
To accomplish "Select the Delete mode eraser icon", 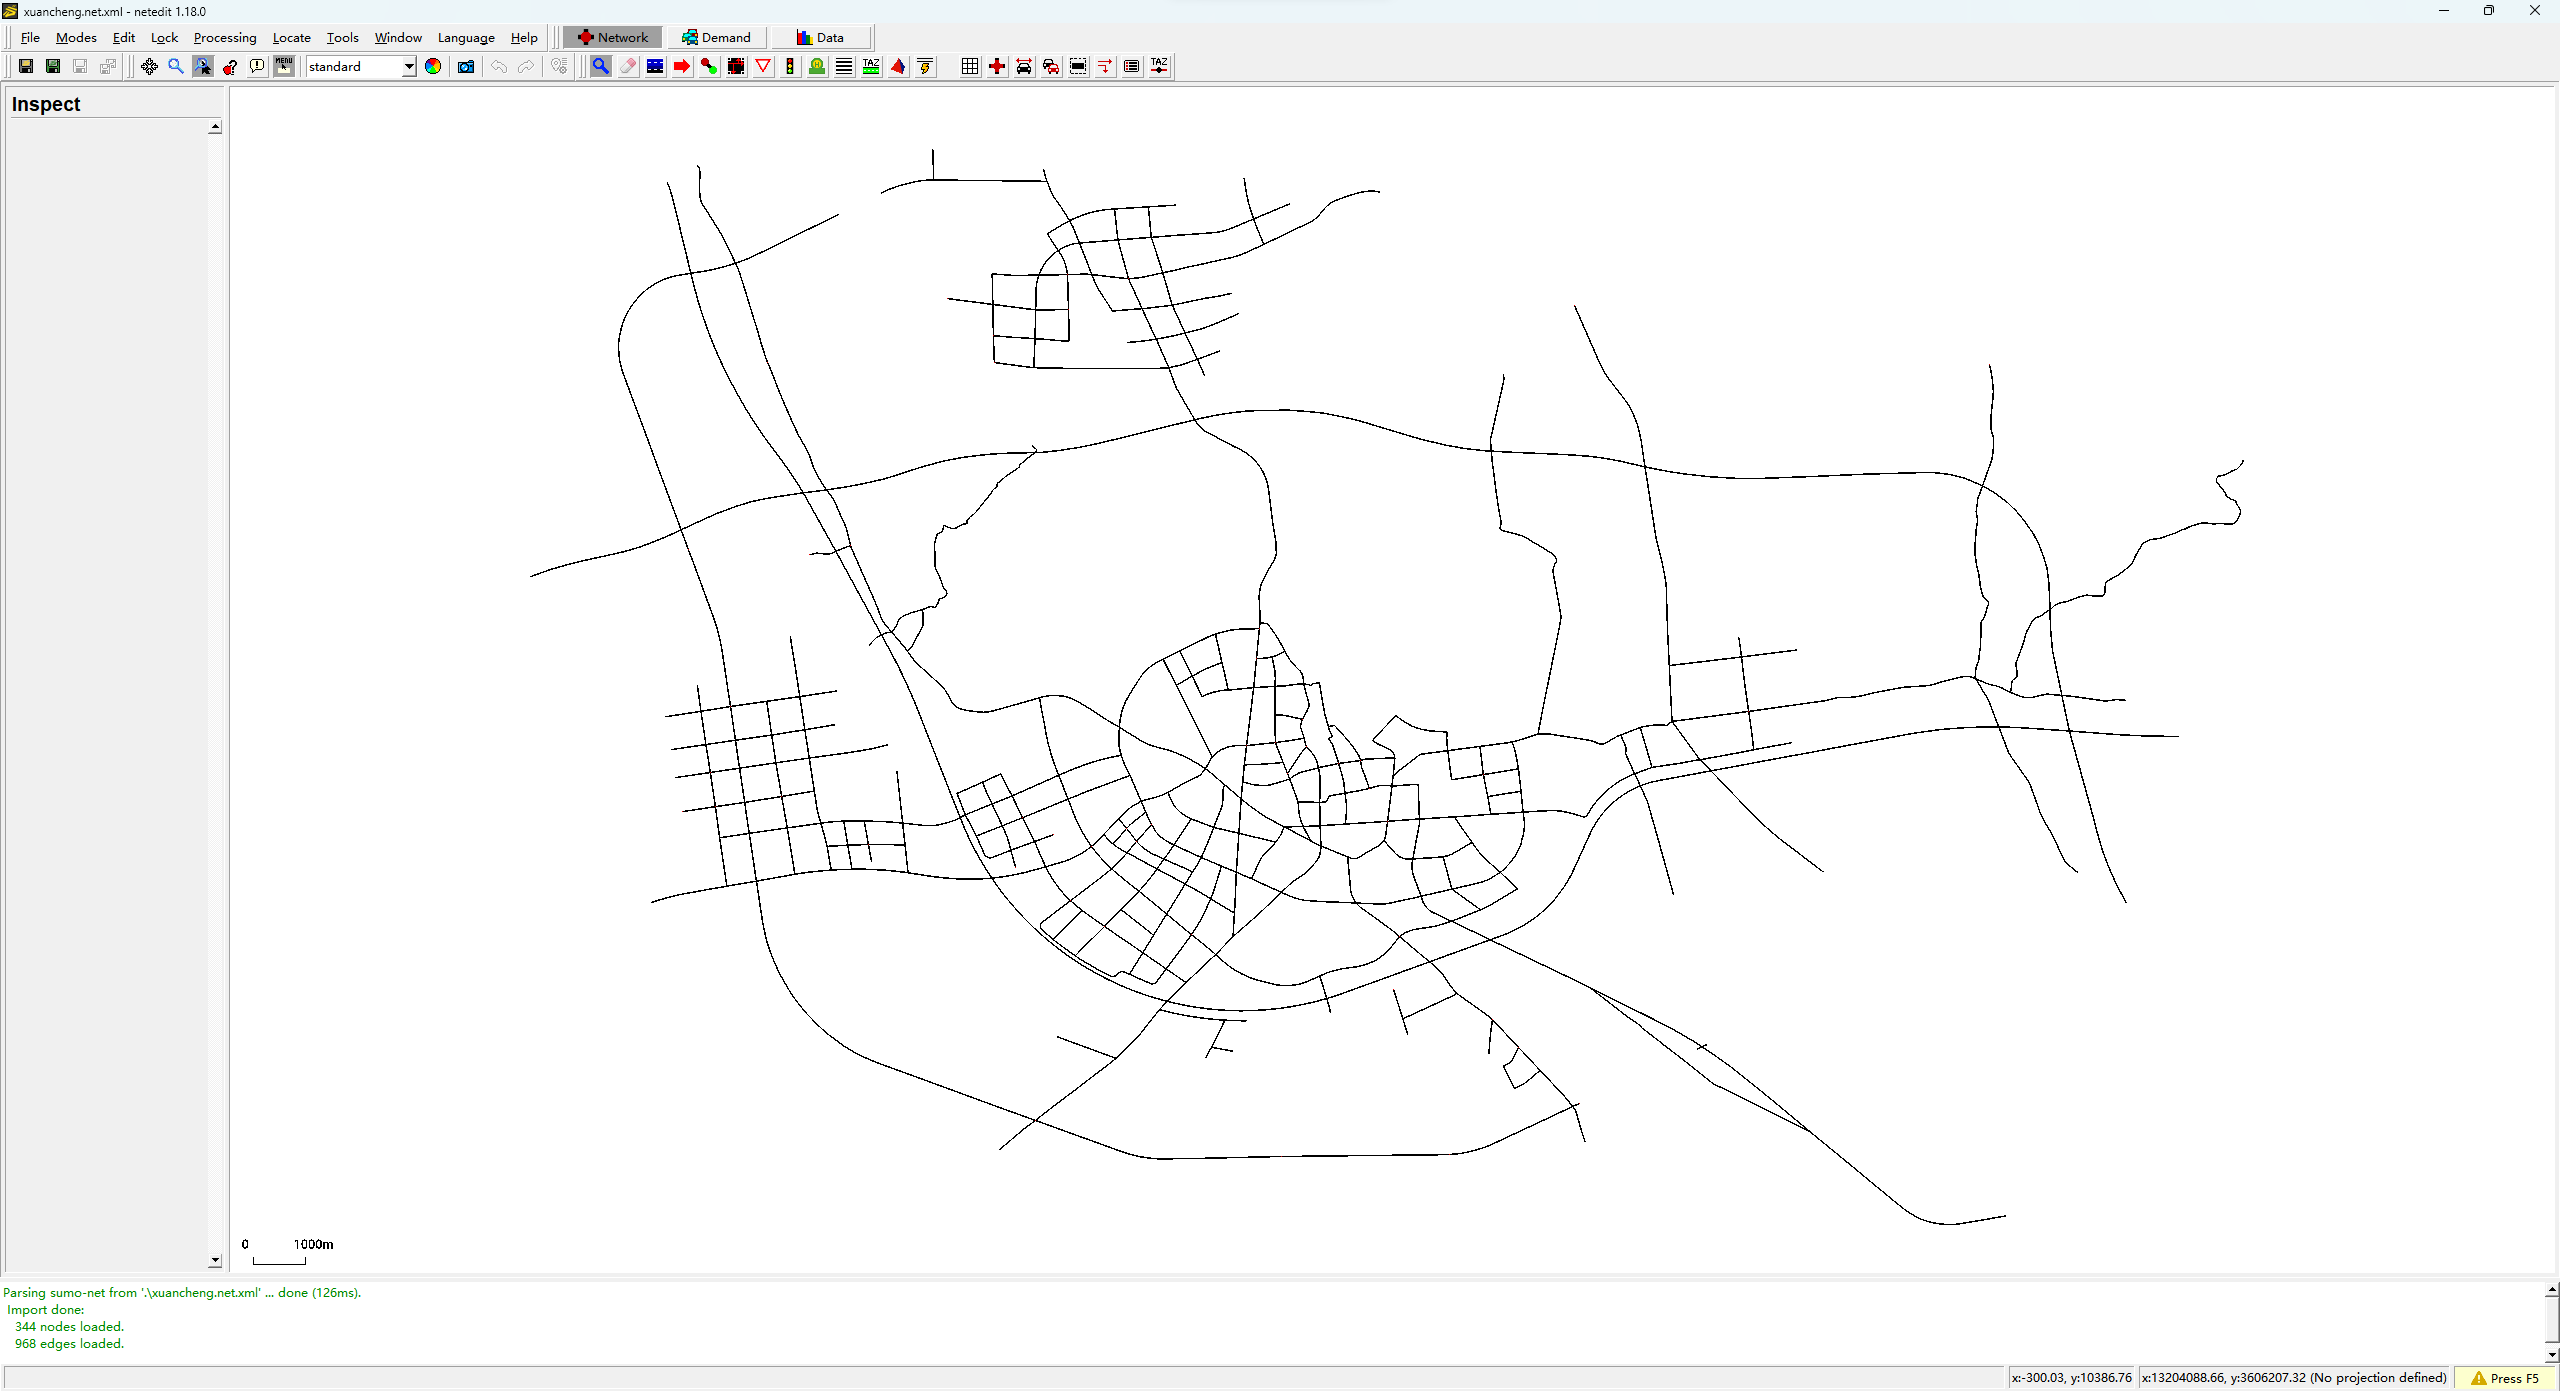I will coord(628,67).
